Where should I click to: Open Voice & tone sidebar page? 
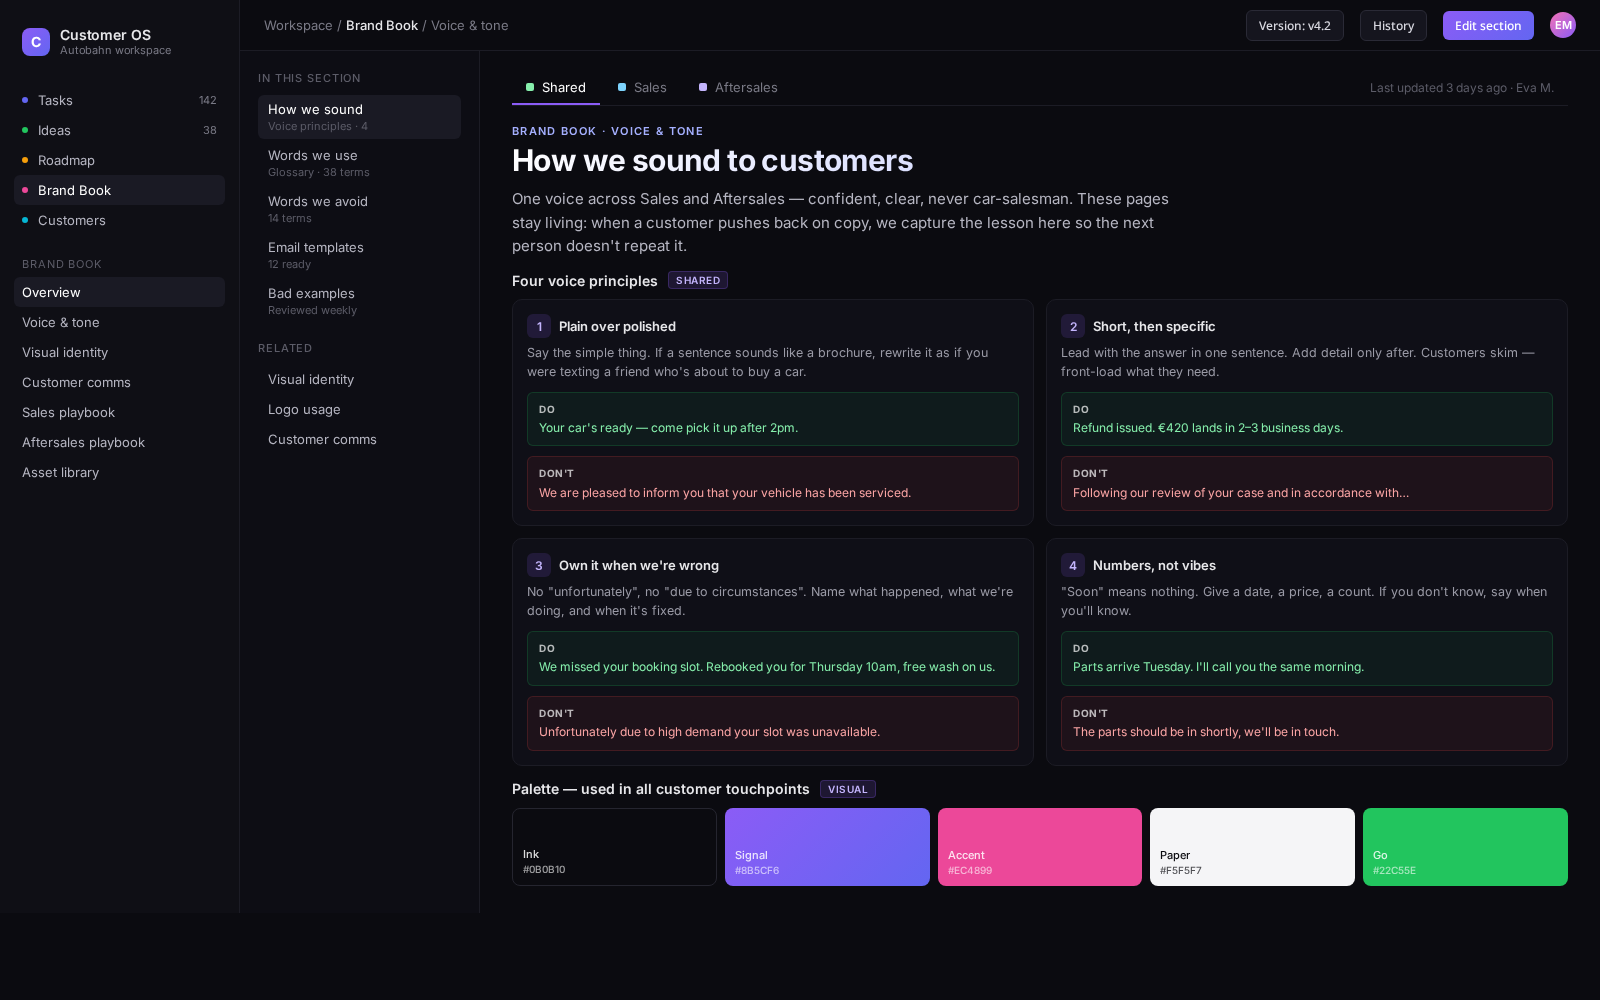tap(119, 322)
